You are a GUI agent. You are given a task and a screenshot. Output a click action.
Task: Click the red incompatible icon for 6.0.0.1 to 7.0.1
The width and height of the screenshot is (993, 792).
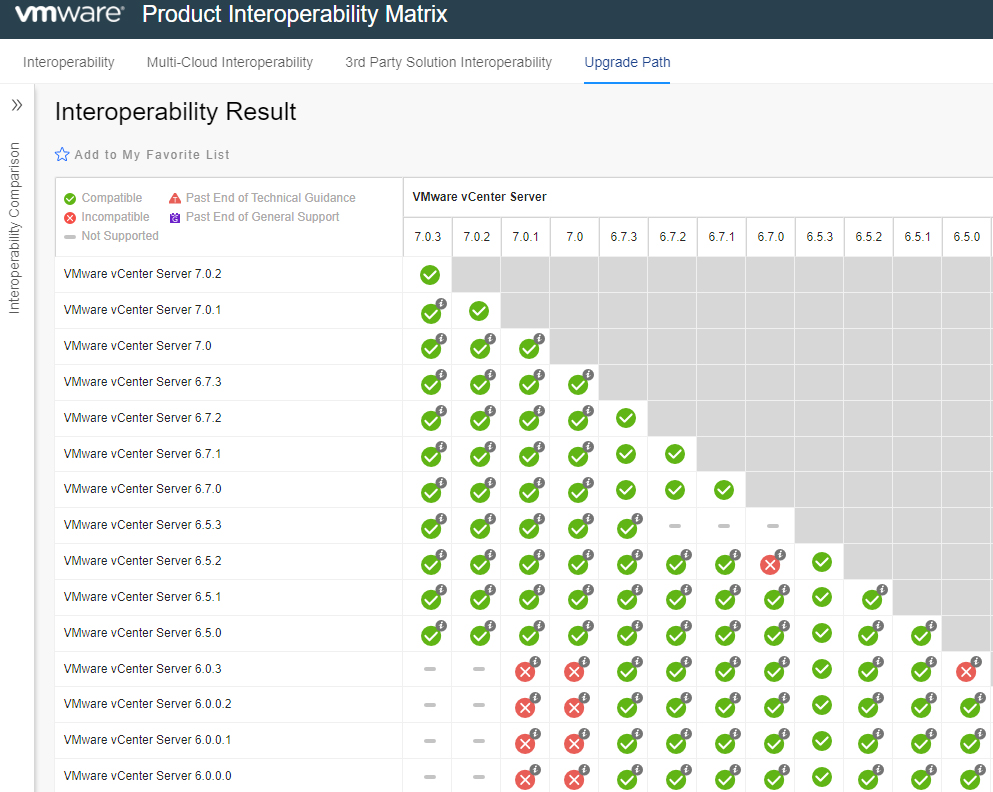pos(525,743)
